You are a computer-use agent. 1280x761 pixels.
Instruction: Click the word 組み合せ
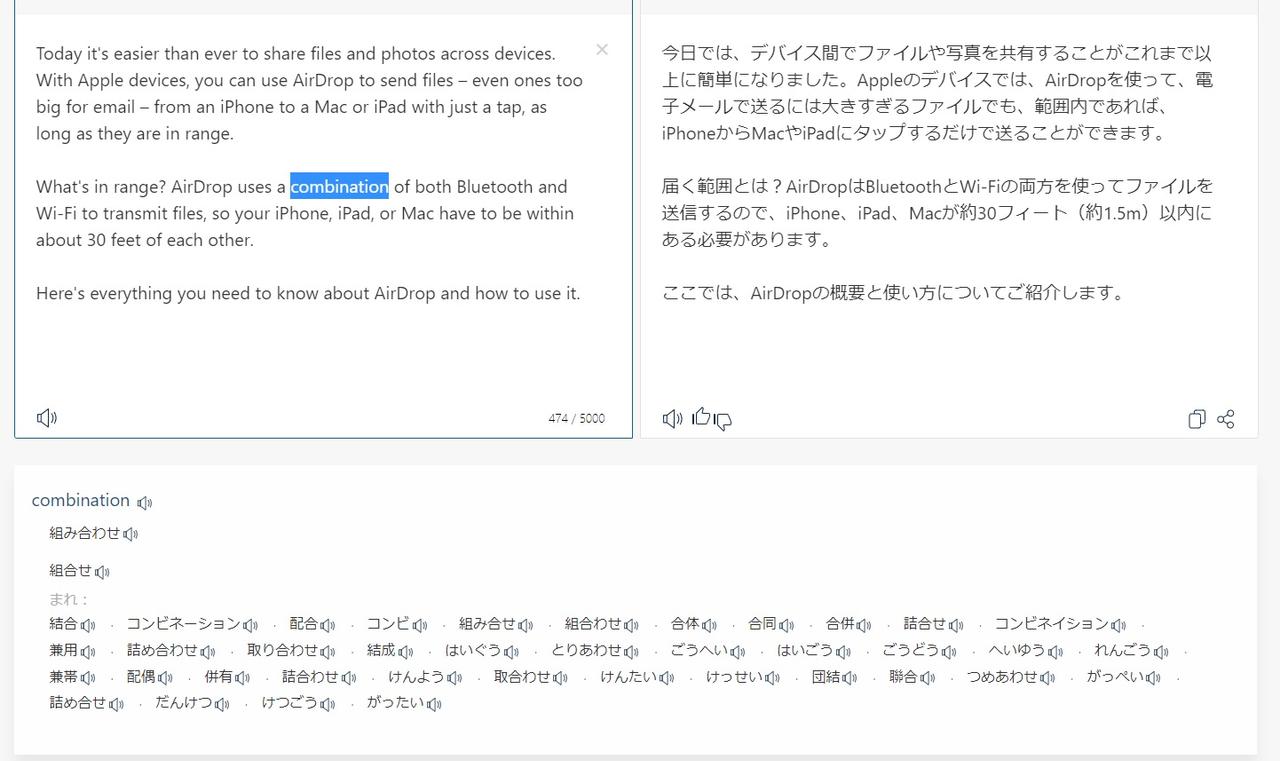(x=488, y=623)
